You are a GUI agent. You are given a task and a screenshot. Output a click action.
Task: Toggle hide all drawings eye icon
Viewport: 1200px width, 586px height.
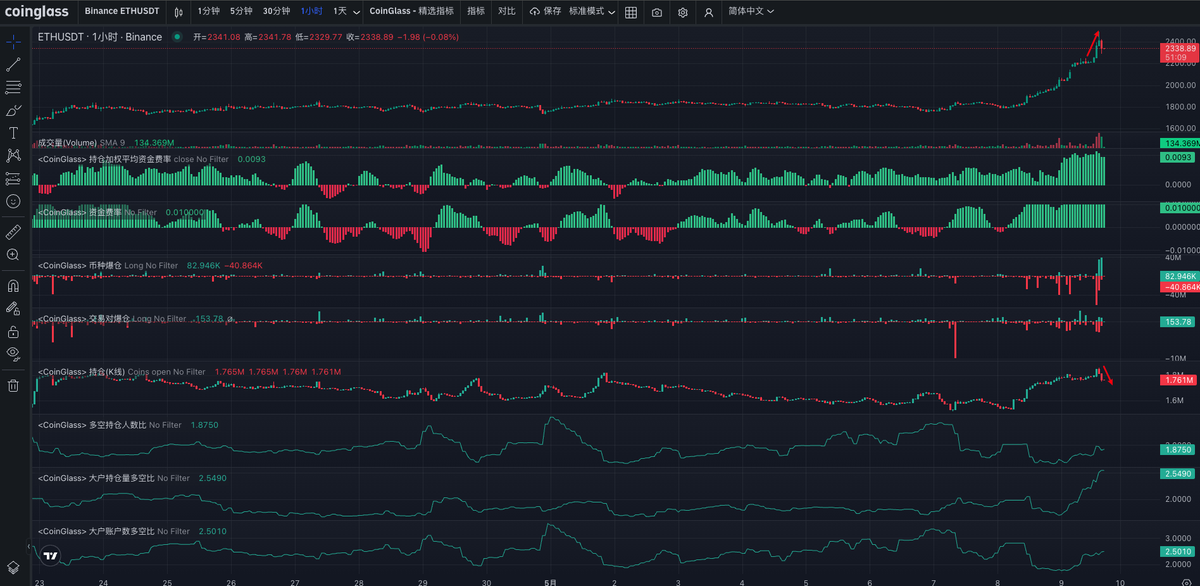tap(13, 353)
